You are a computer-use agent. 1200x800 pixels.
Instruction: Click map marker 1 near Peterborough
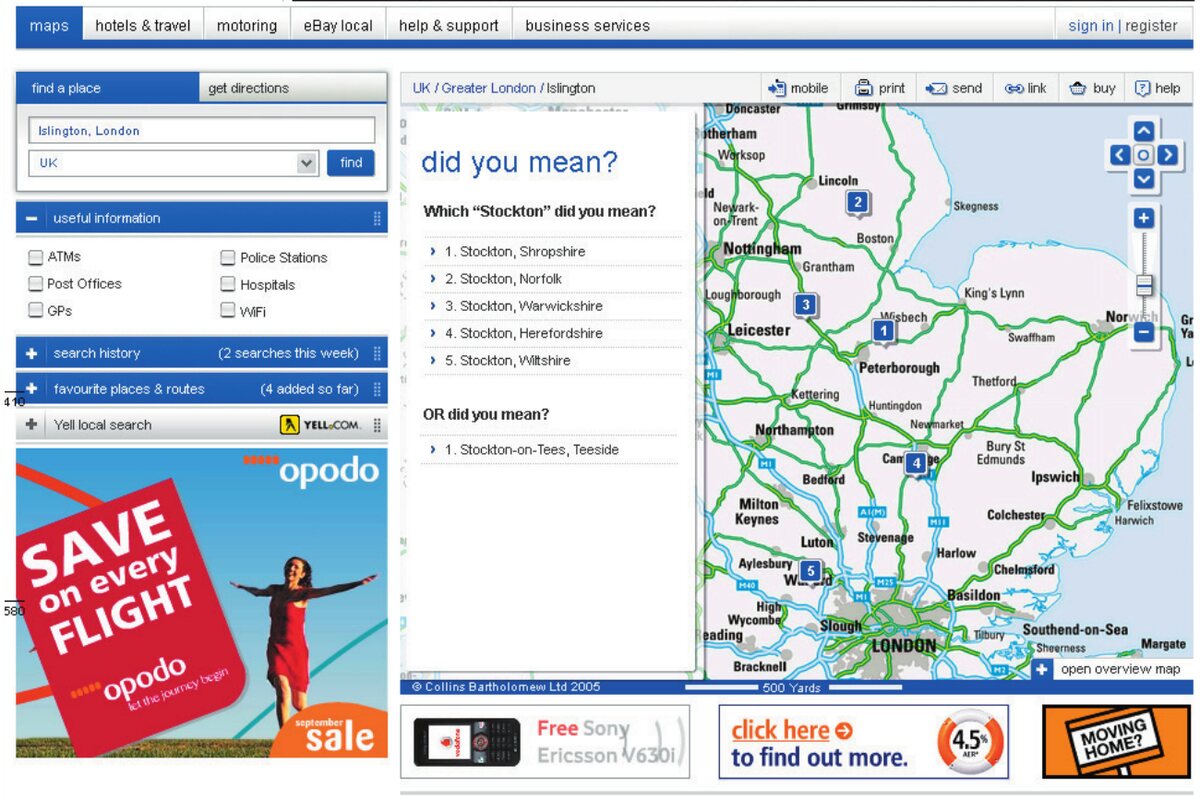point(883,330)
